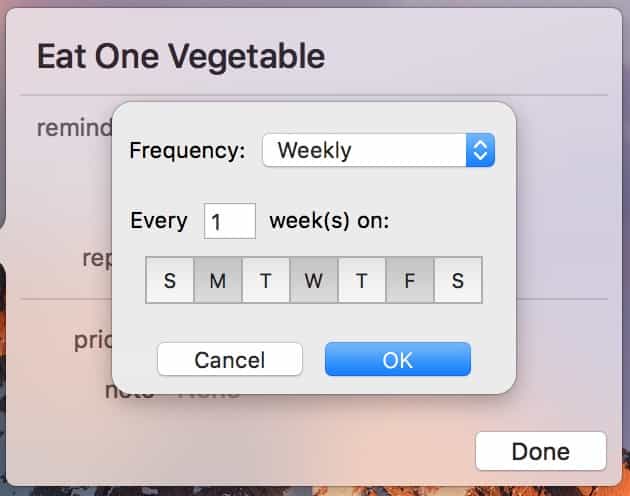Click the Every label text

159,221
